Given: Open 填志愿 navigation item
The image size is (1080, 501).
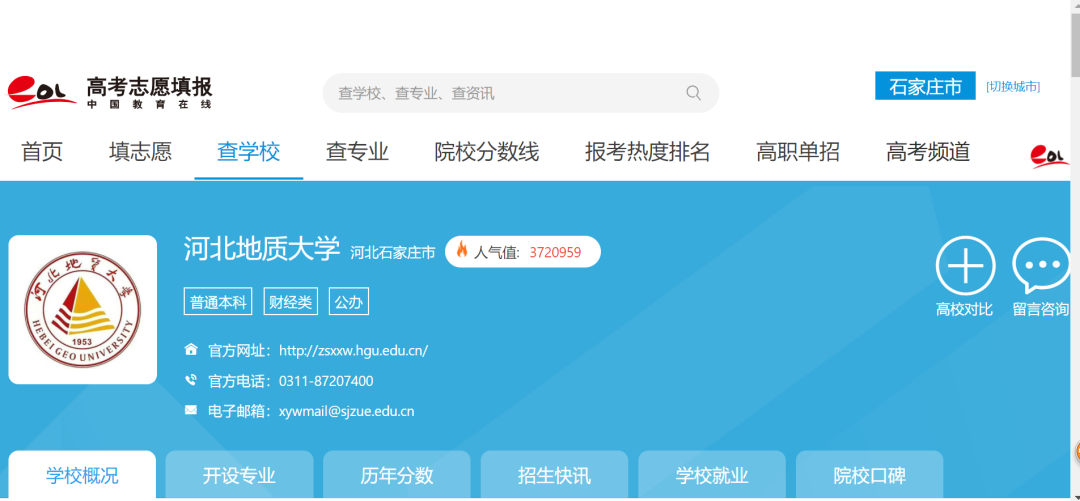Looking at the screenshot, I should (x=140, y=152).
